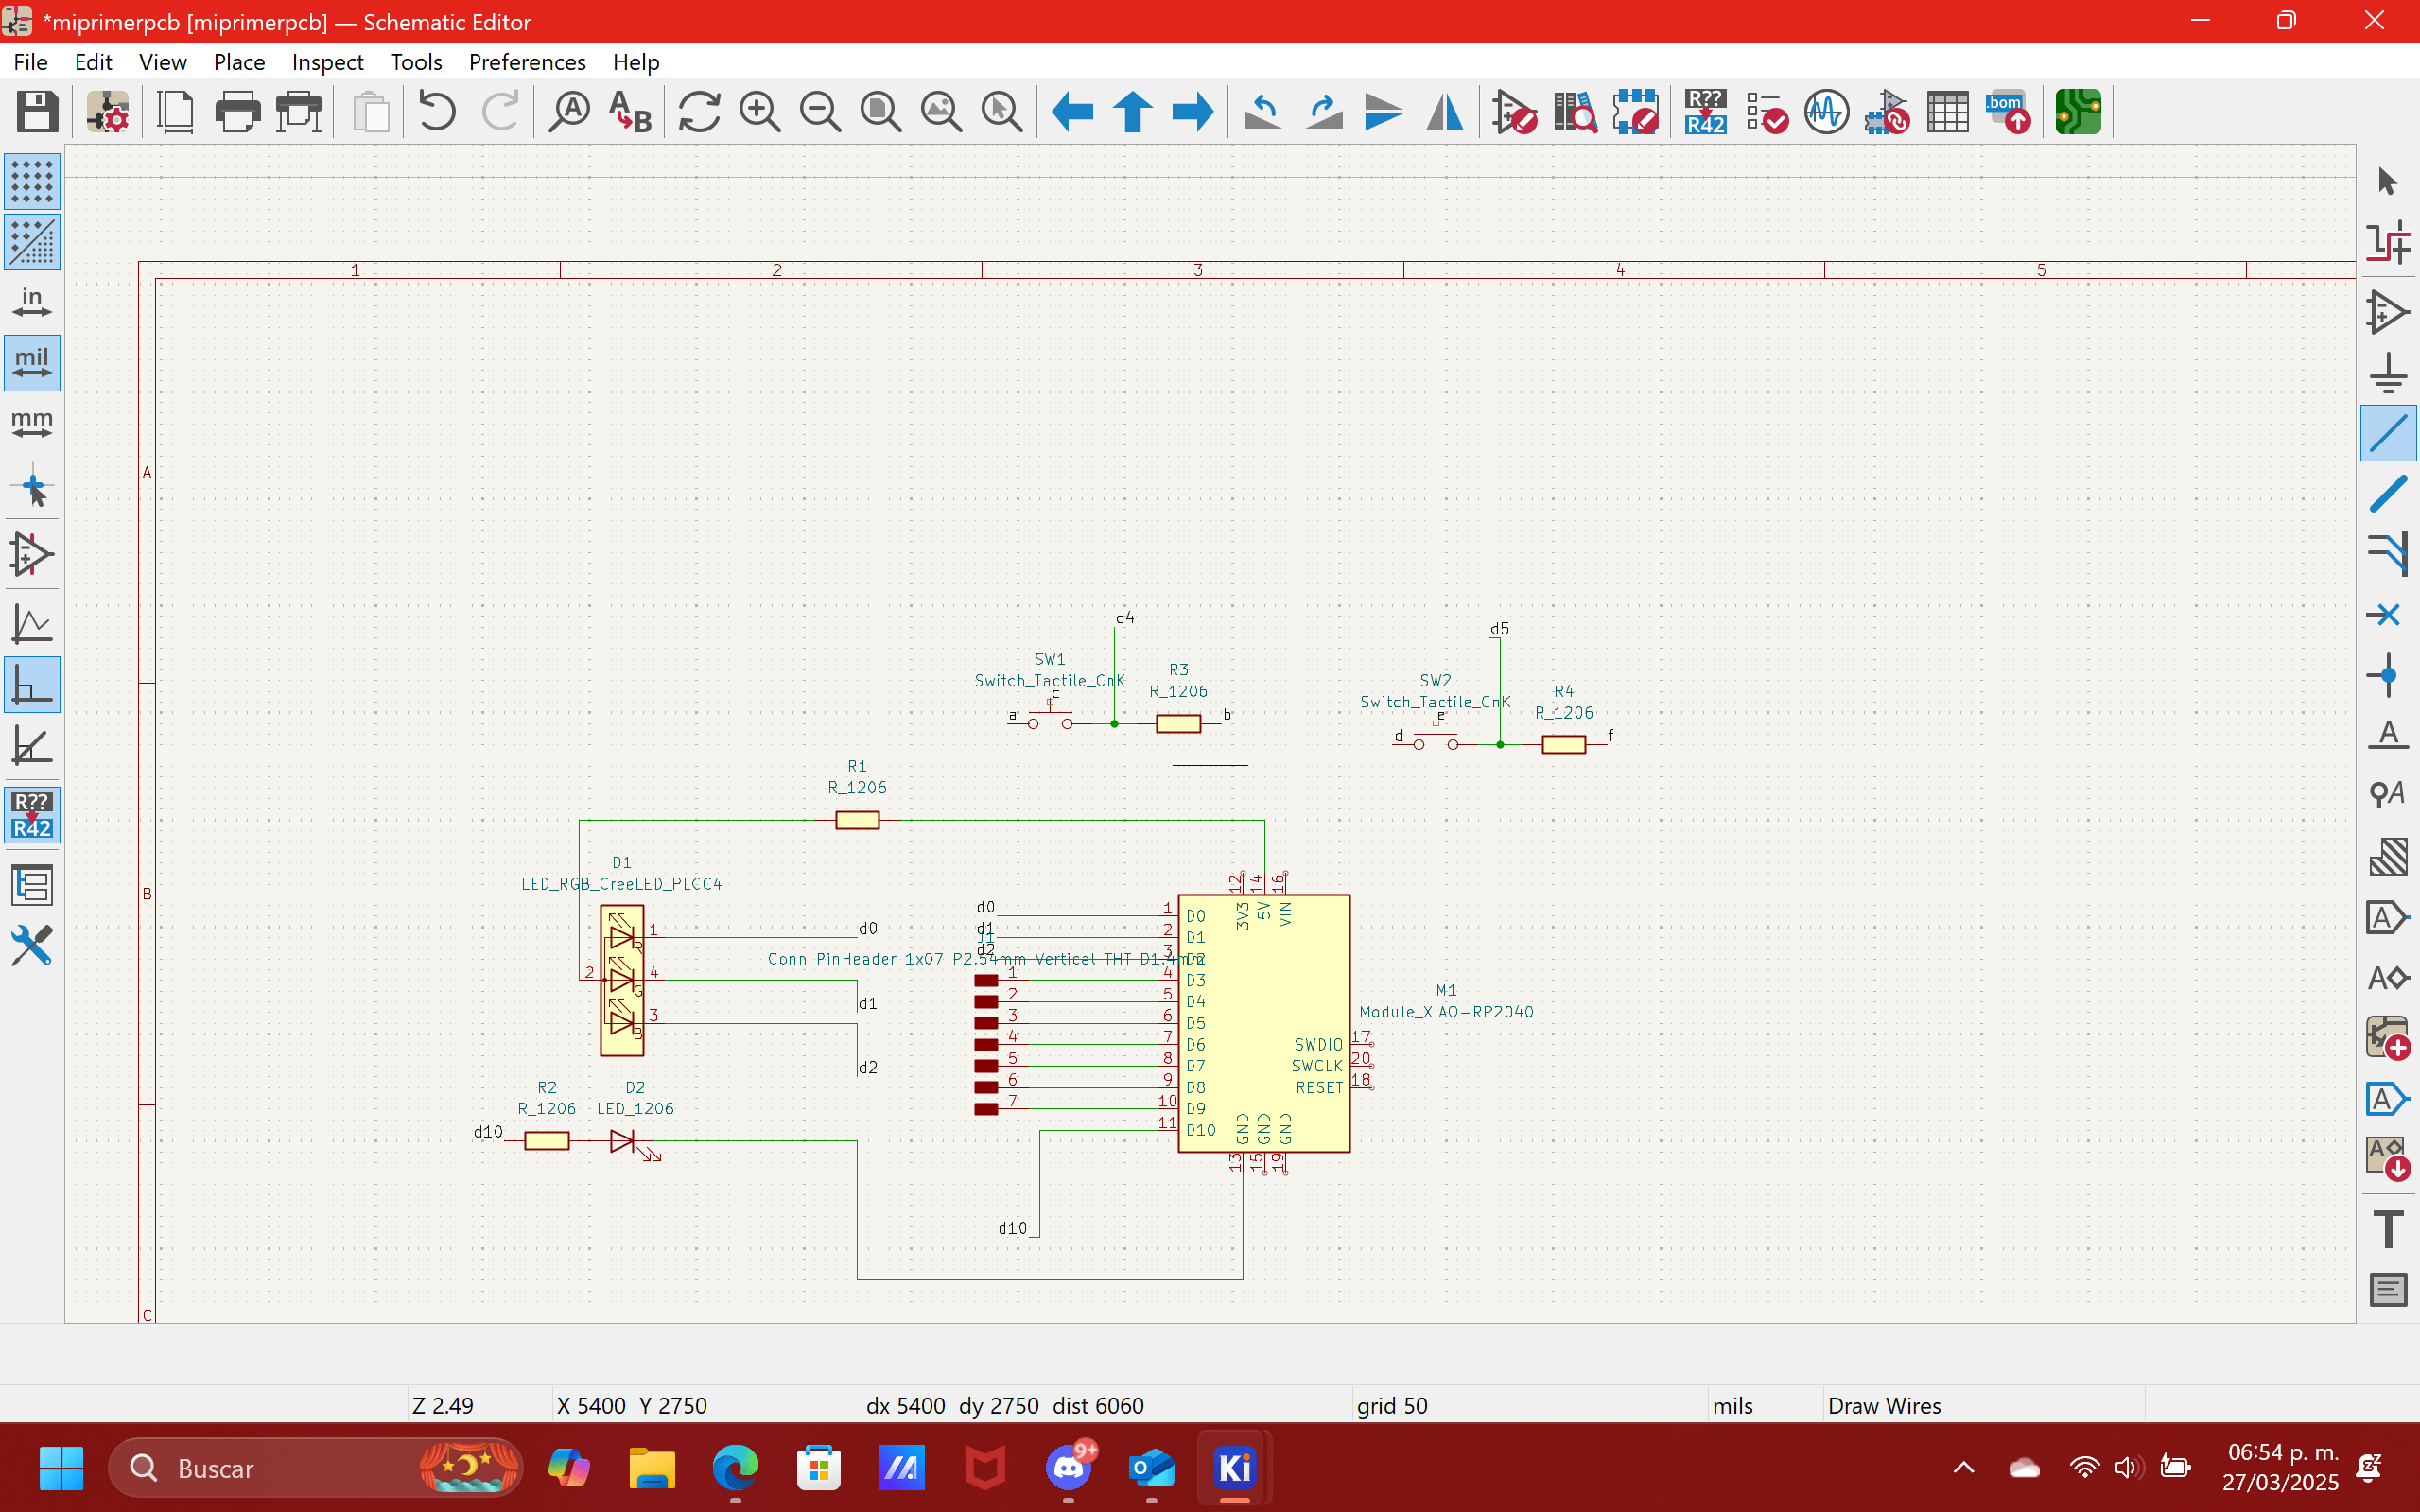Open the Find tool
Screen dimensions: 2420x1512
click(570, 111)
